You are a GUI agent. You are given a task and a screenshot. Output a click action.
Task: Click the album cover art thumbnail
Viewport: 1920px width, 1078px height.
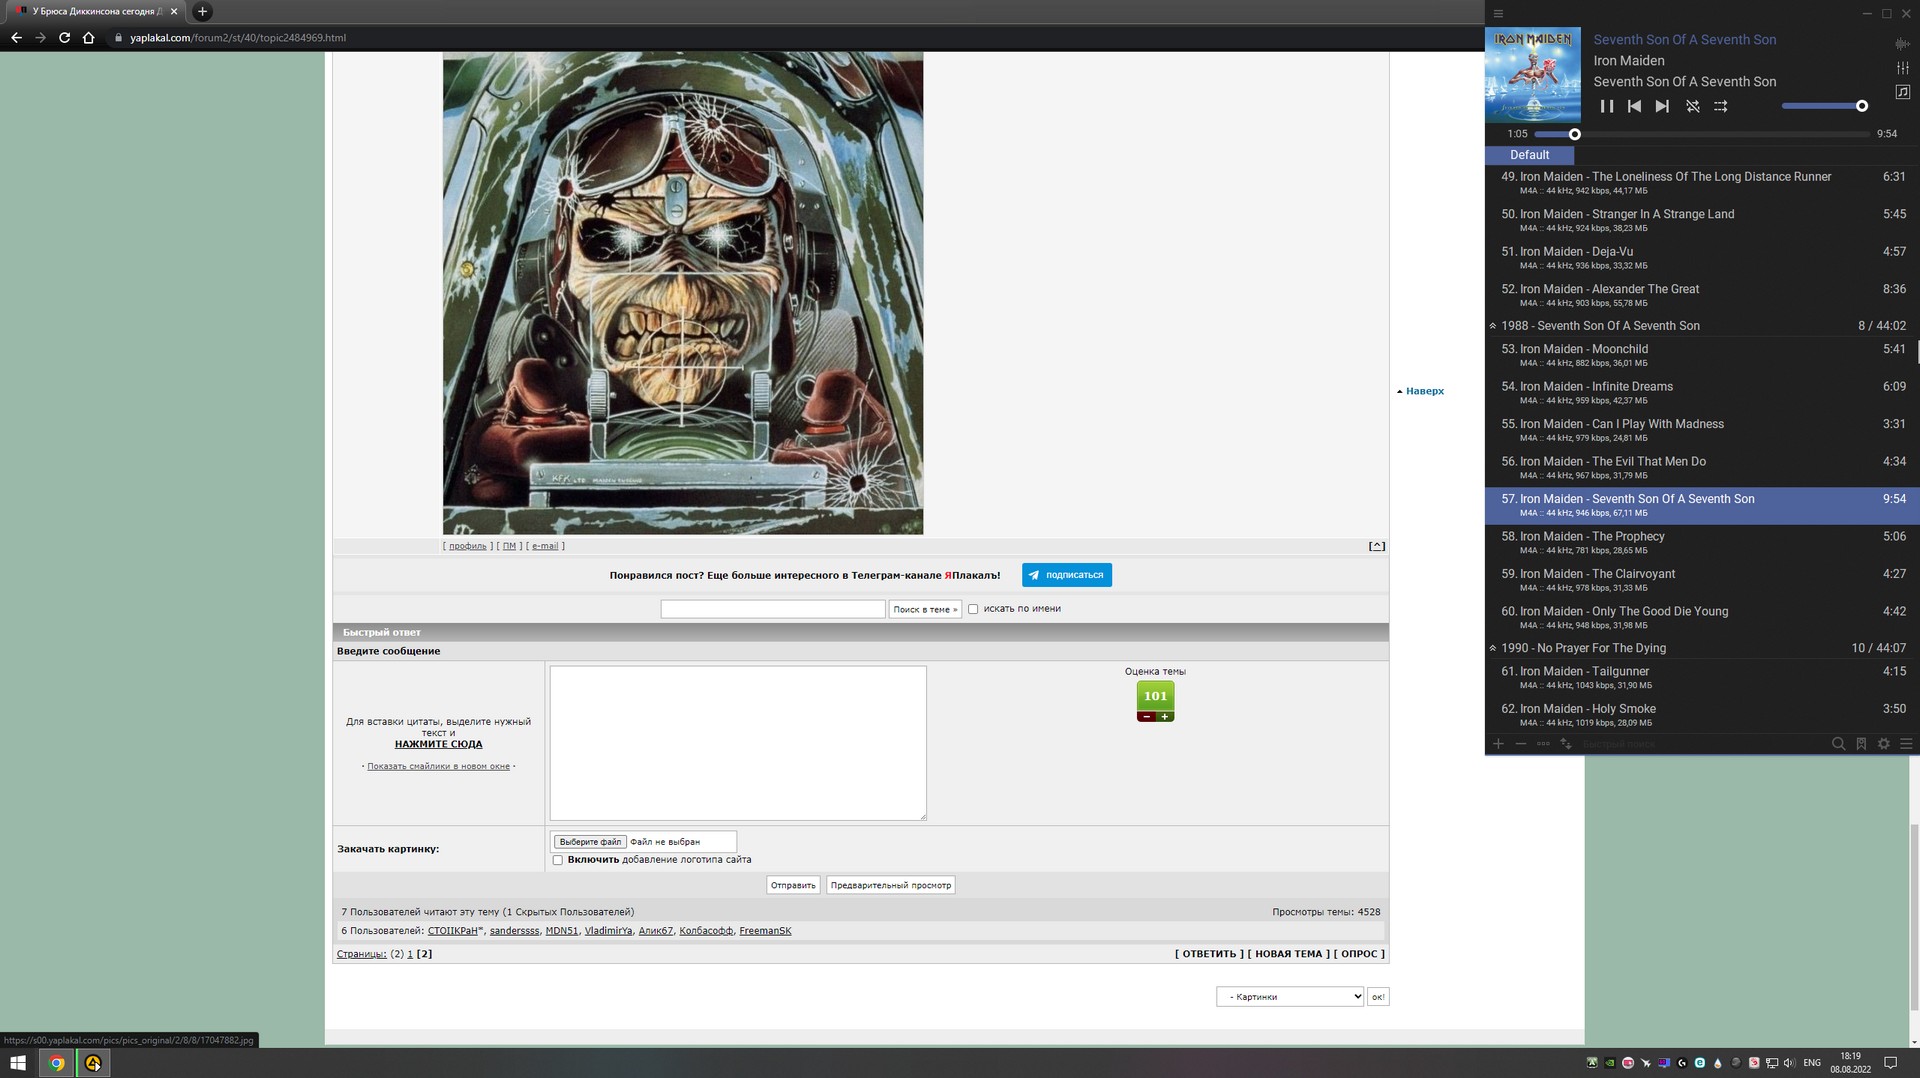pyautogui.click(x=1533, y=75)
